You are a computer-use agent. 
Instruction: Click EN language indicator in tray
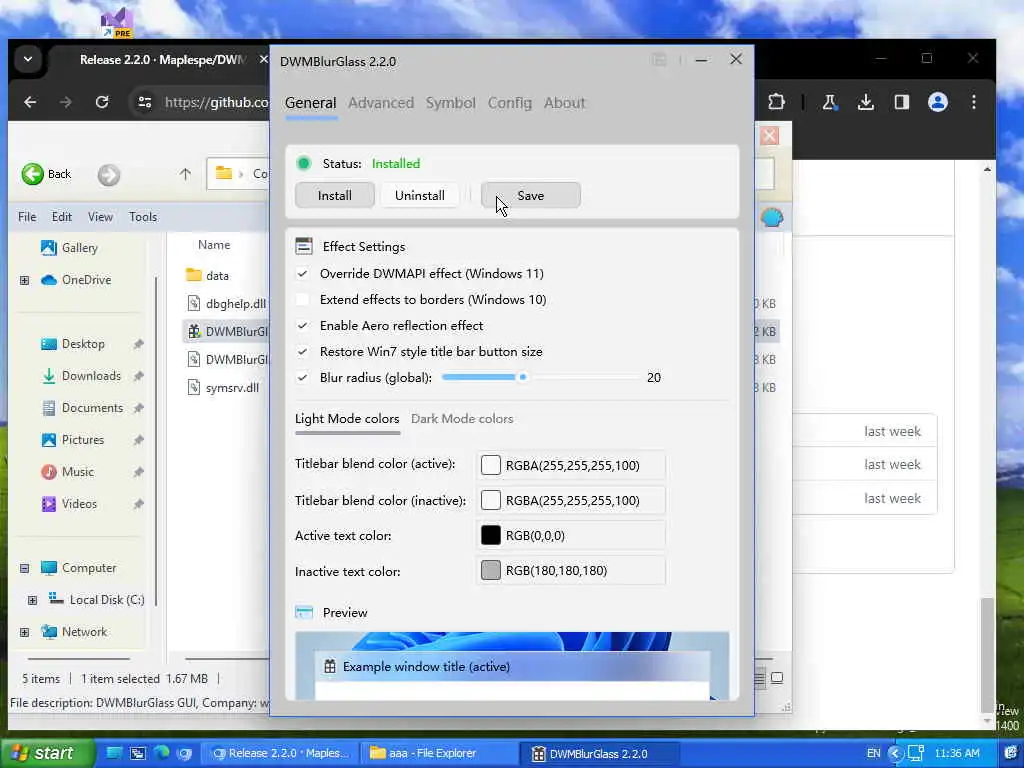tap(873, 753)
